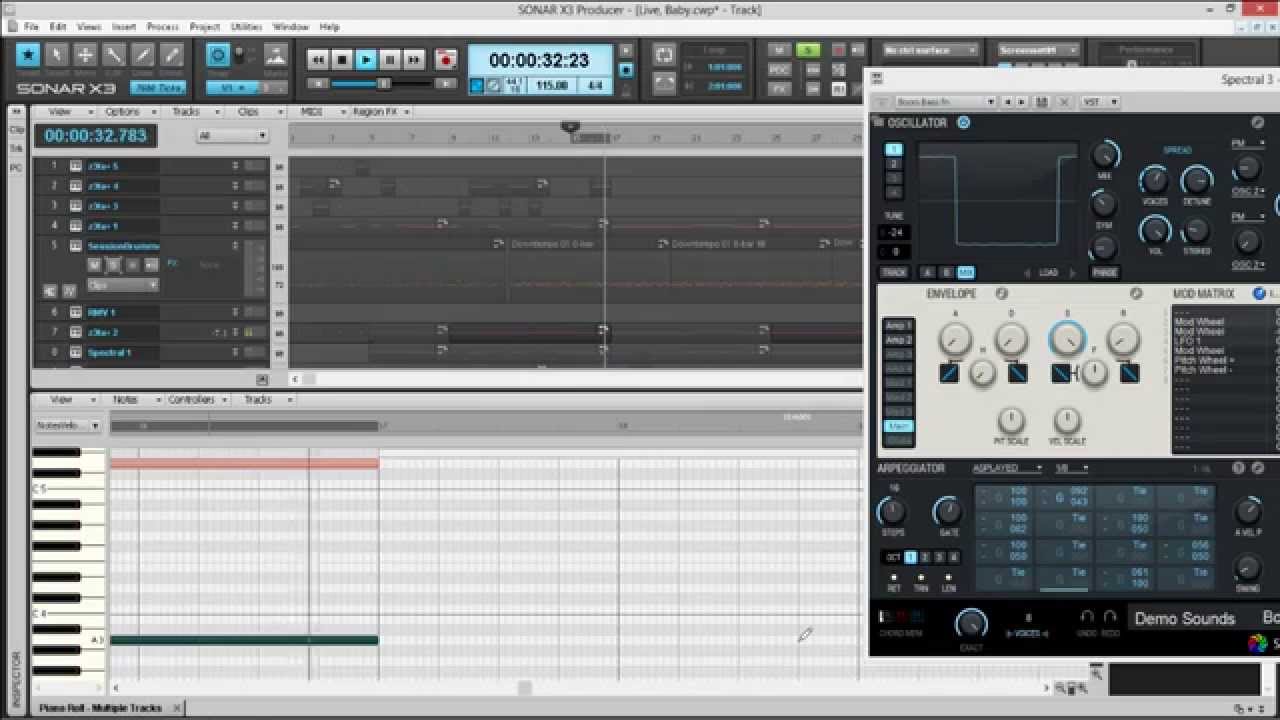Open the VST dropdown in Spectral
The height and width of the screenshot is (720, 1280).
pos(1099,102)
